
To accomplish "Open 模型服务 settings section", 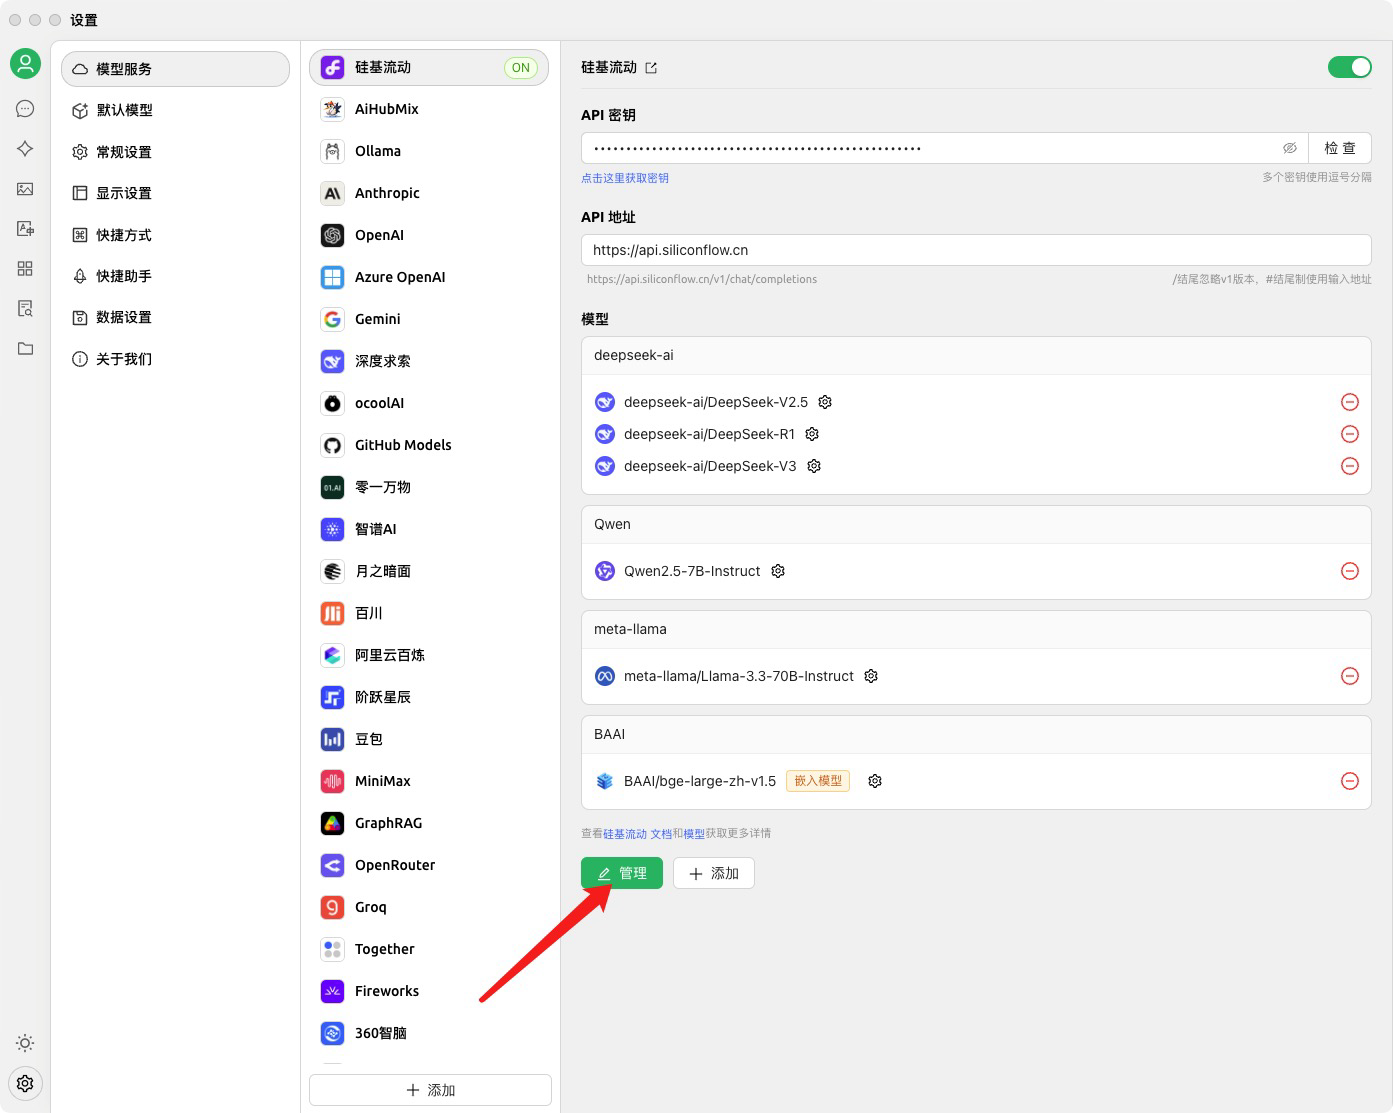I will point(175,69).
